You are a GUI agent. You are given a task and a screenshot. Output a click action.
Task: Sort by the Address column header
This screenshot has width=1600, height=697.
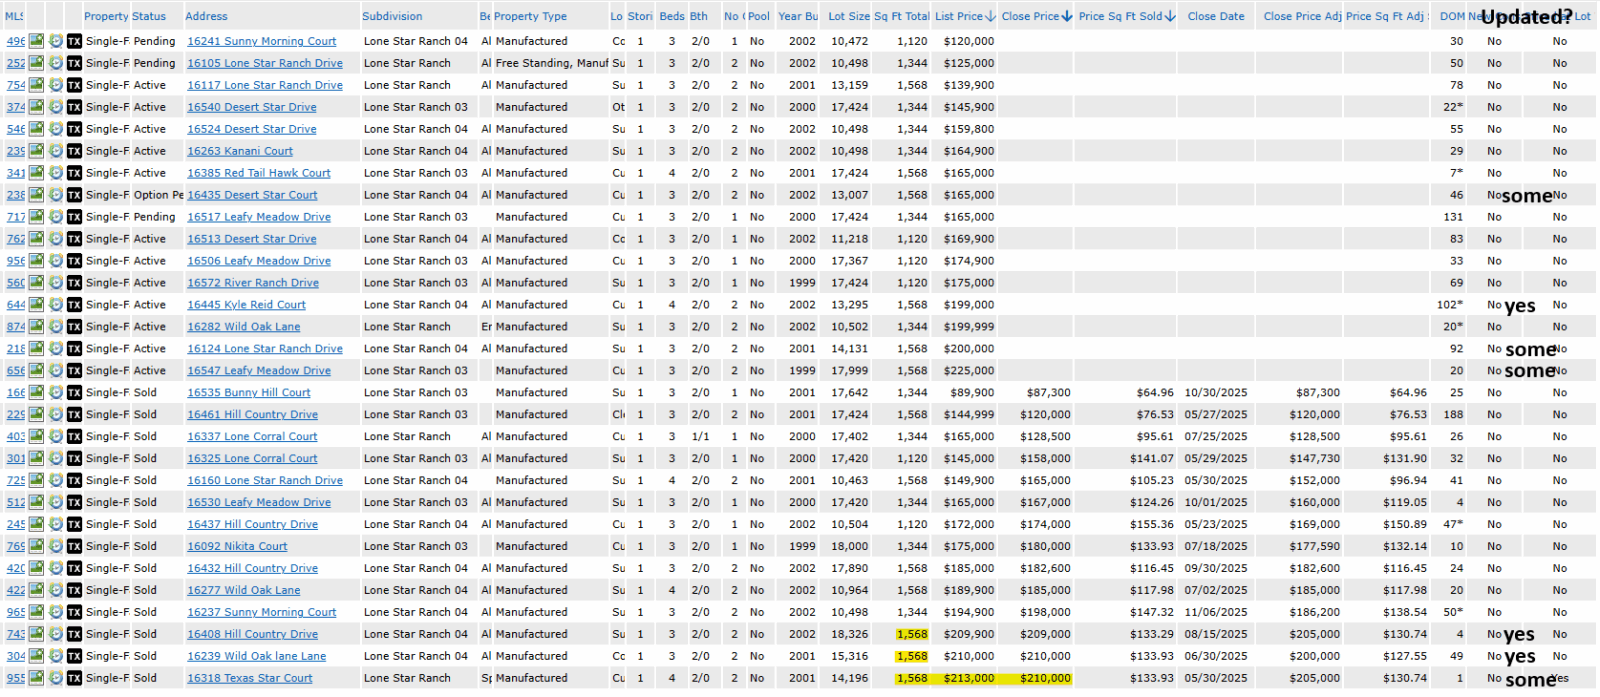pos(206,16)
